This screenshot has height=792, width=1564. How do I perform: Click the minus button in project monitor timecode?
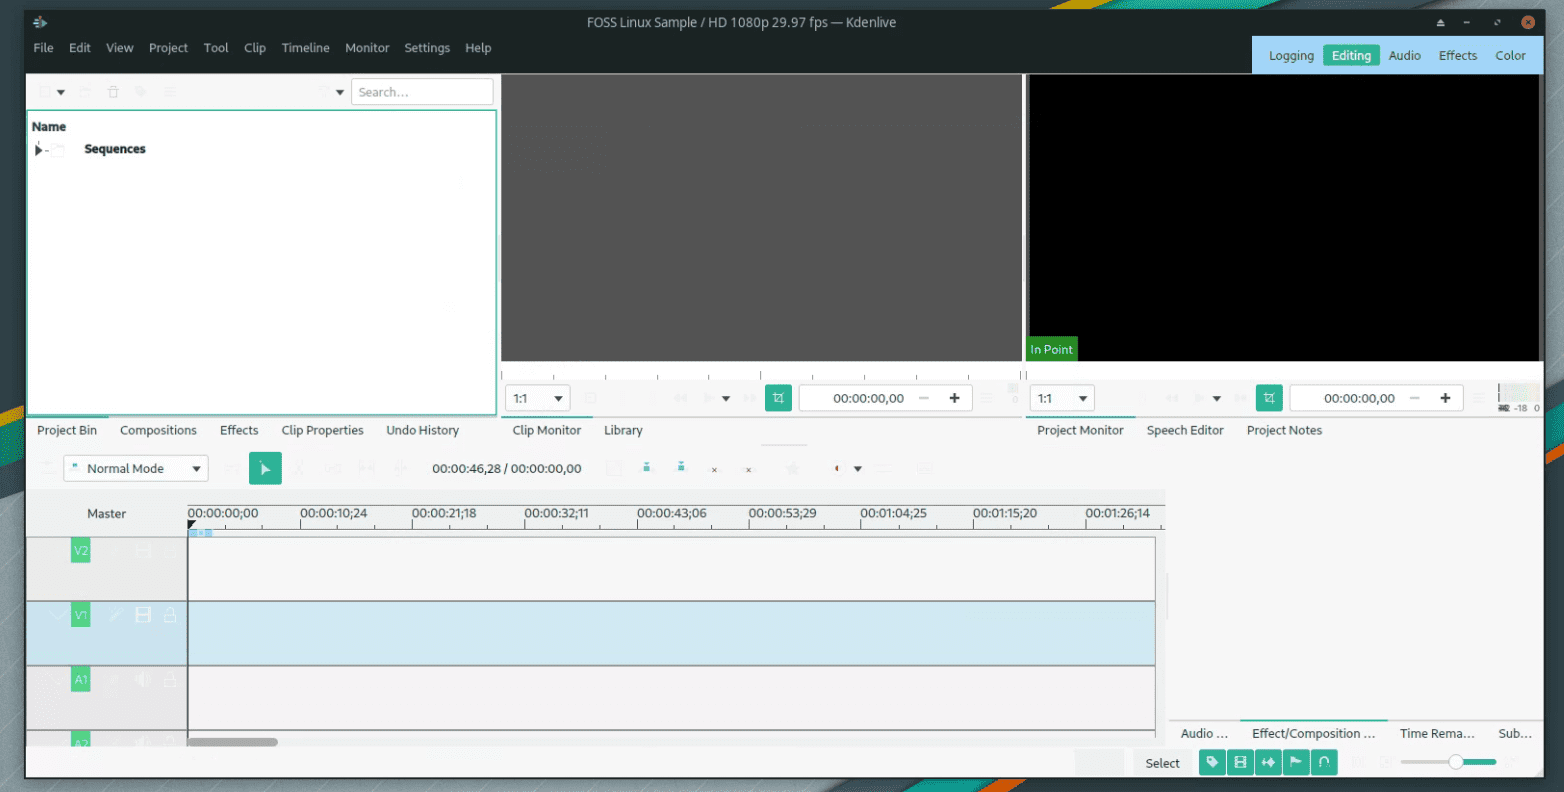[1415, 398]
